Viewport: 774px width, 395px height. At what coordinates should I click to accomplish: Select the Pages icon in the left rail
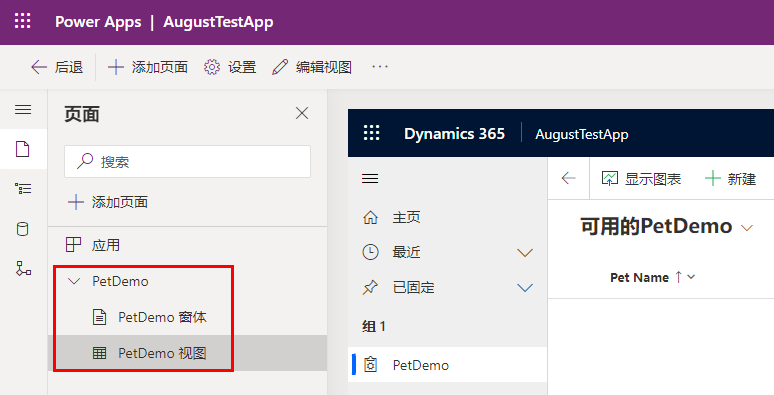point(23,149)
